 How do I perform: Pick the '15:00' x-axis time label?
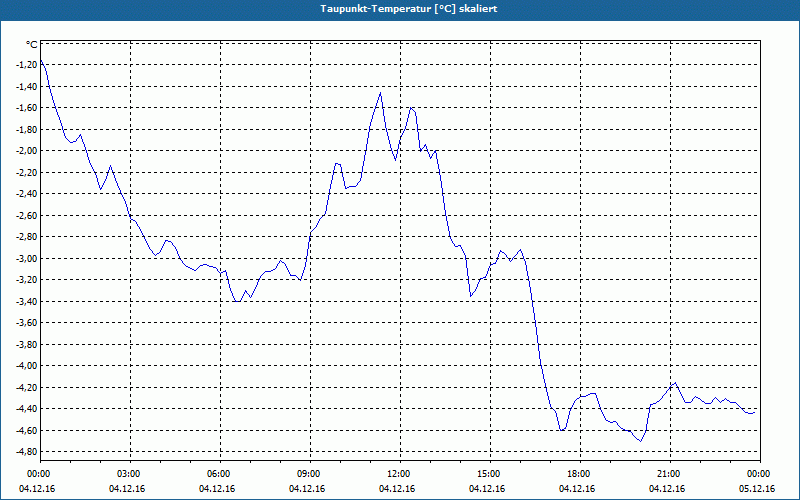pyautogui.click(x=490, y=474)
